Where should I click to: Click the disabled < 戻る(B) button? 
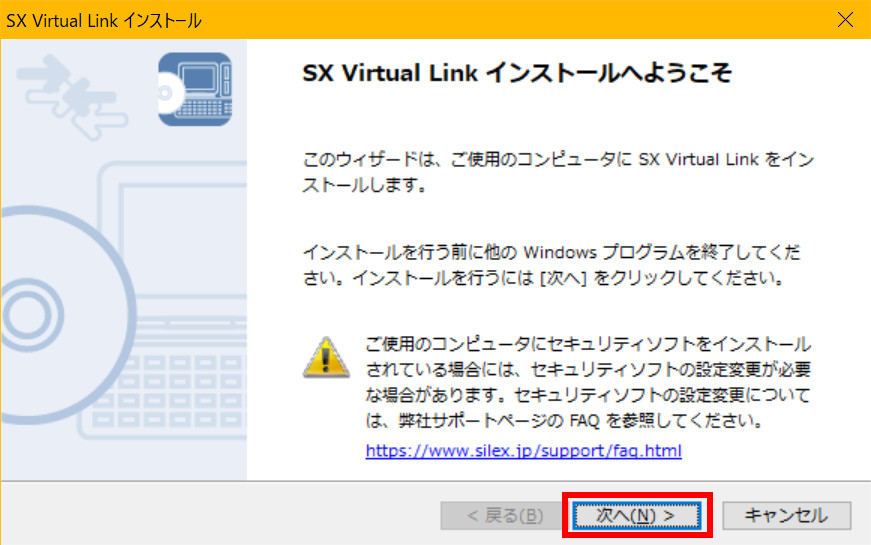[504, 516]
